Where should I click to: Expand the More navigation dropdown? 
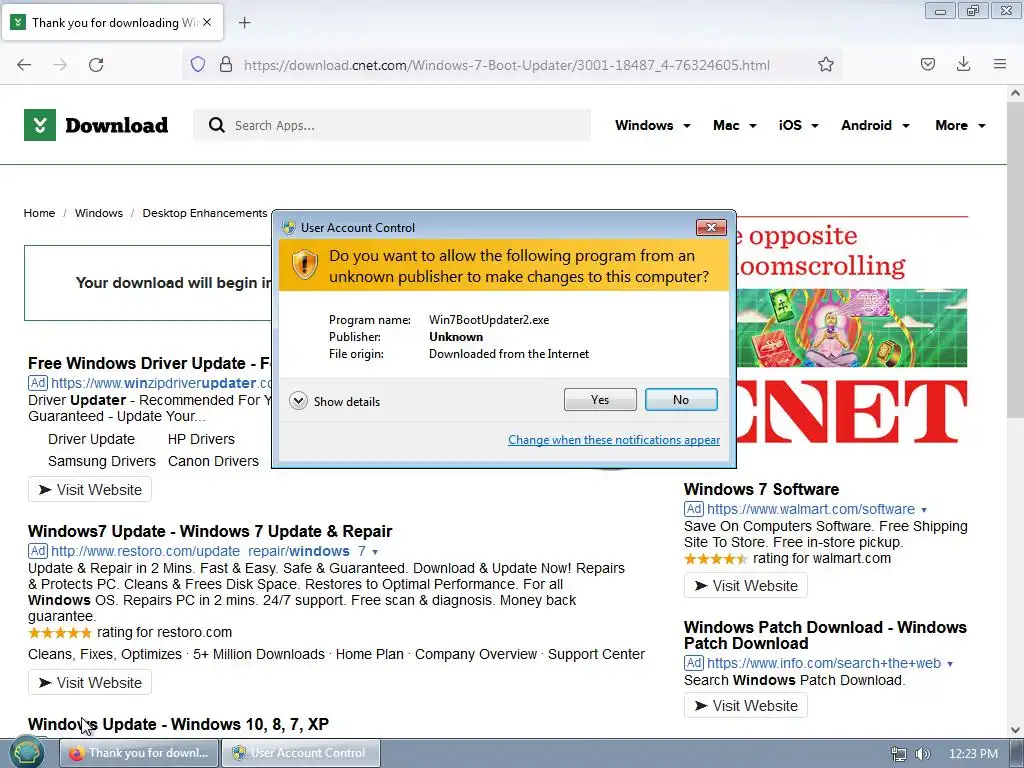point(960,125)
